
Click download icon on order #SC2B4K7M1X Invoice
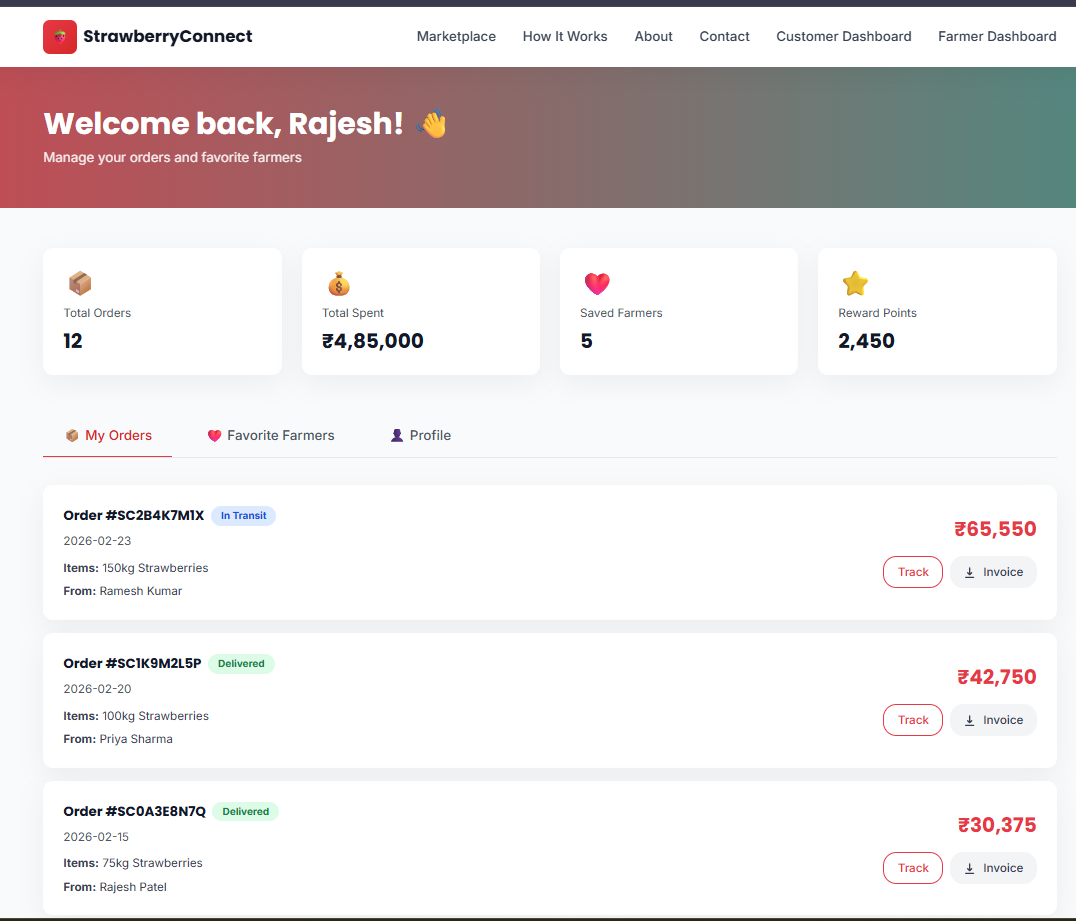(x=969, y=573)
